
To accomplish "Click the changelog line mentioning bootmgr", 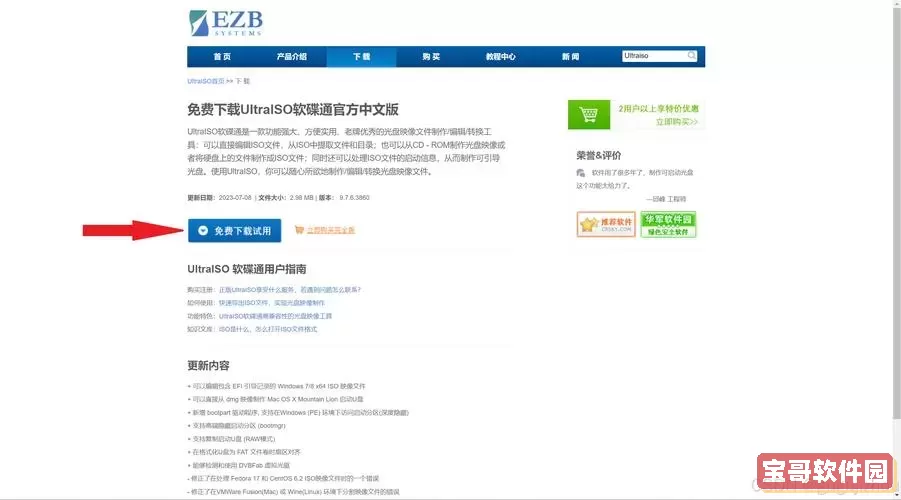I will tap(237, 426).
